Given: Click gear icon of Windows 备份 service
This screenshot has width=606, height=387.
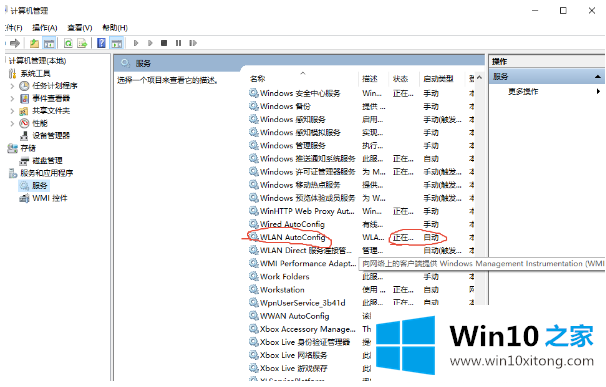Looking at the screenshot, I should click(x=254, y=106).
